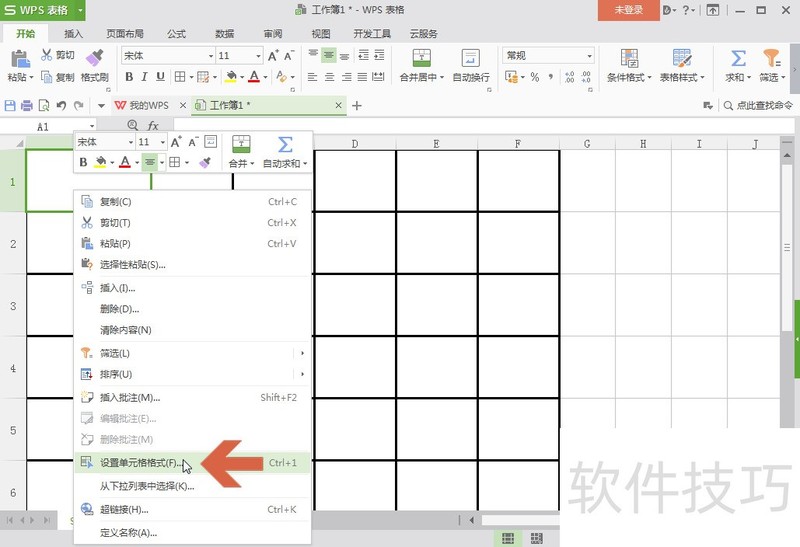The image size is (800, 547).
Task: Open the 开发工具 ribbon tab
Action: [372, 34]
